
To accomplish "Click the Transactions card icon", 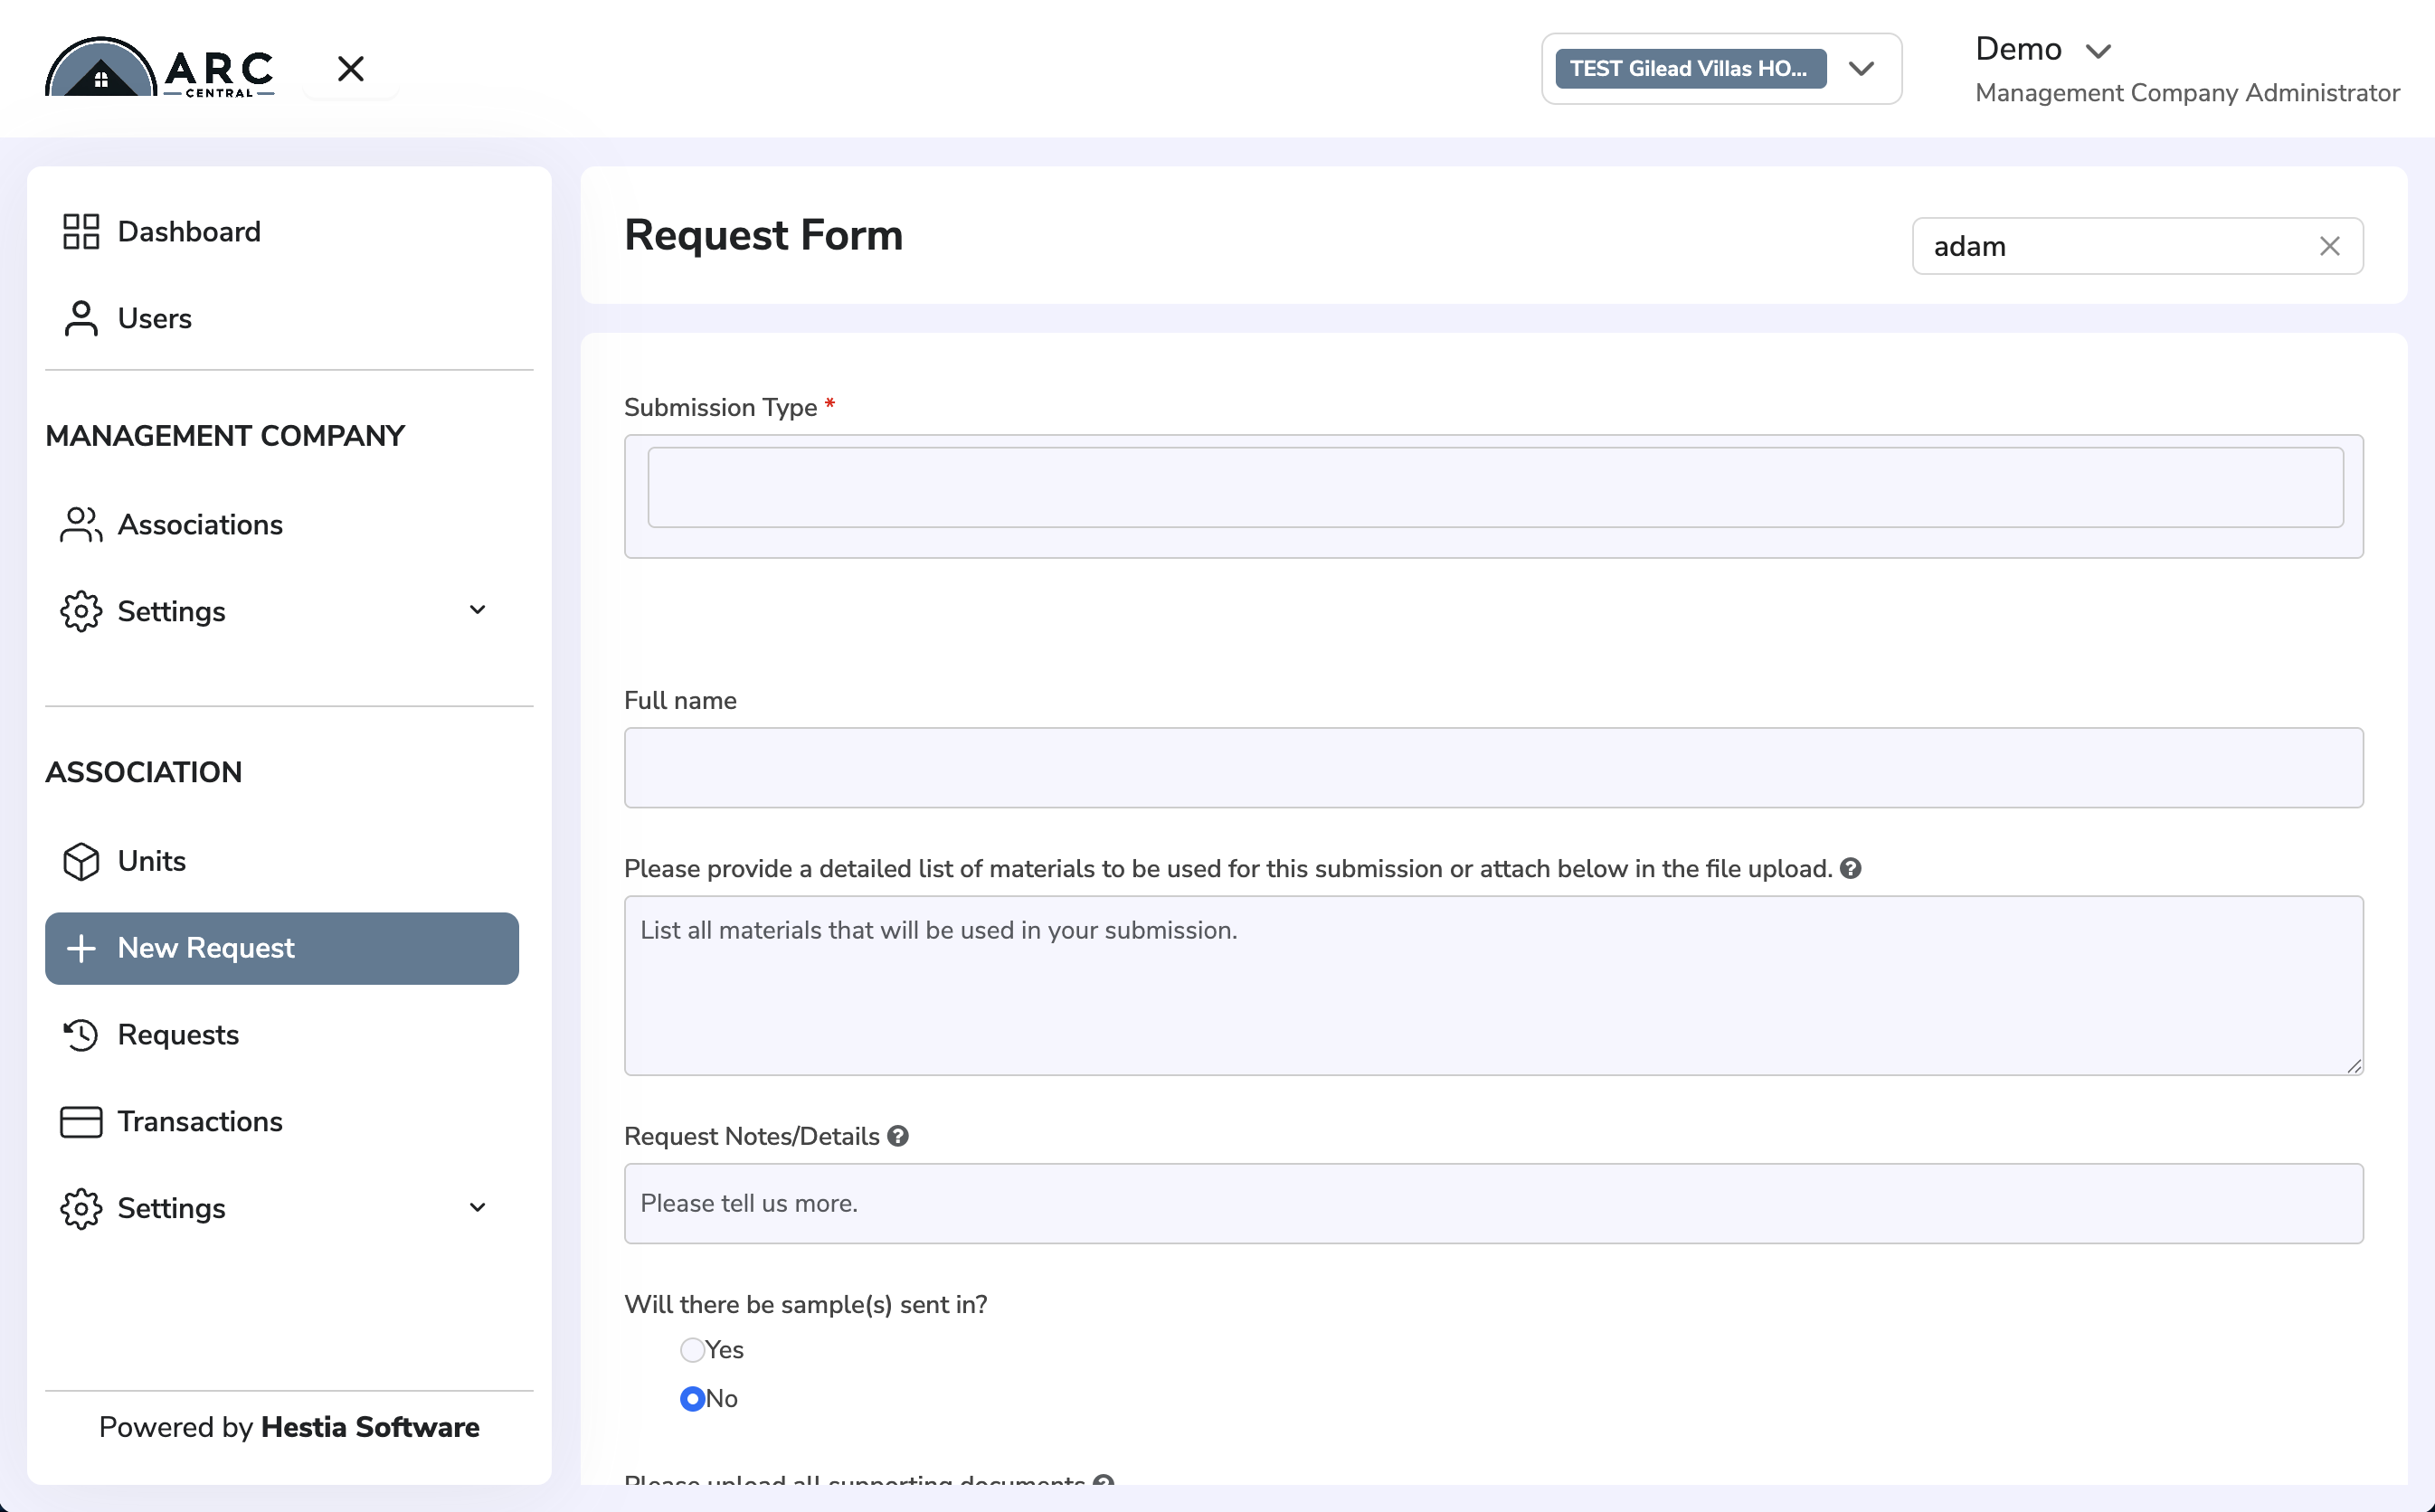I will [x=81, y=1121].
